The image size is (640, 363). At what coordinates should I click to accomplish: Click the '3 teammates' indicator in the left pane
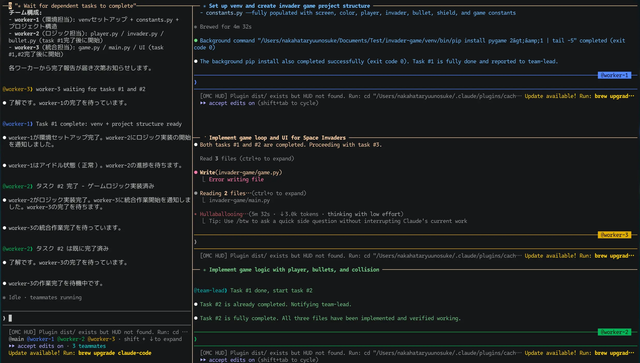(x=89, y=346)
